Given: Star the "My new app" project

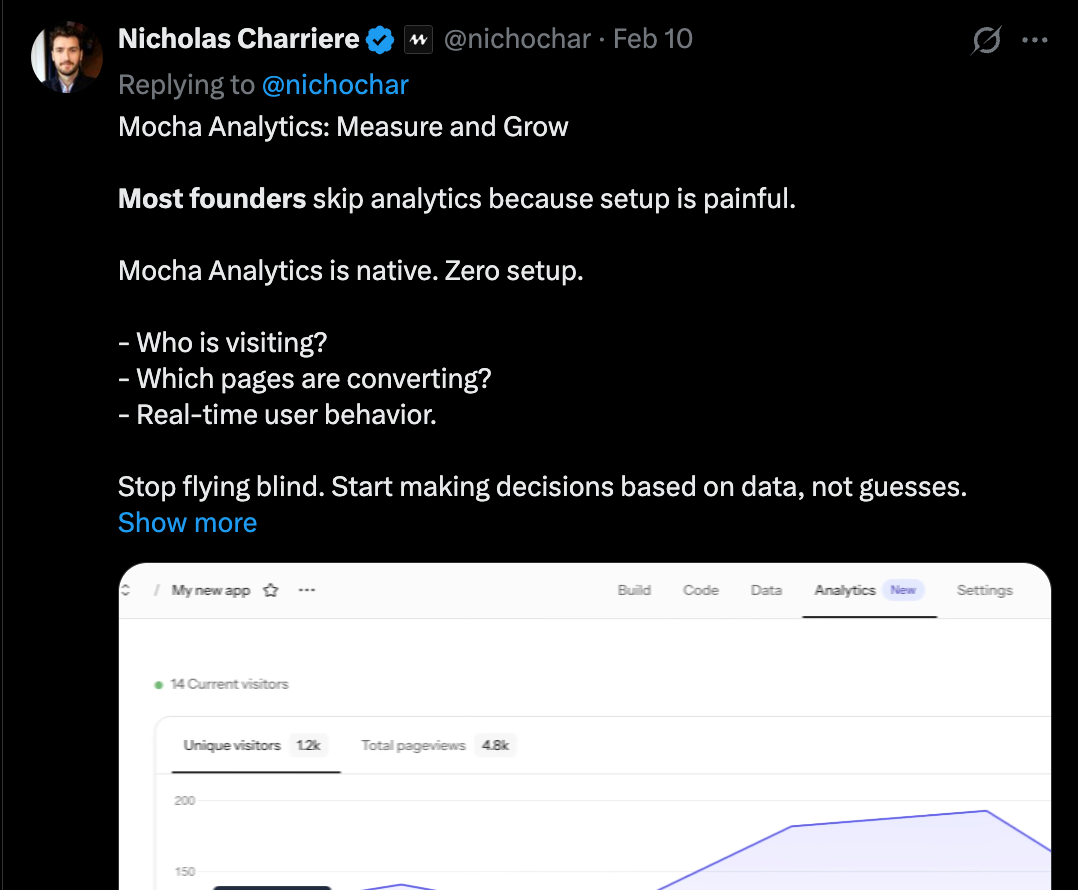Looking at the screenshot, I should point(270,590).
